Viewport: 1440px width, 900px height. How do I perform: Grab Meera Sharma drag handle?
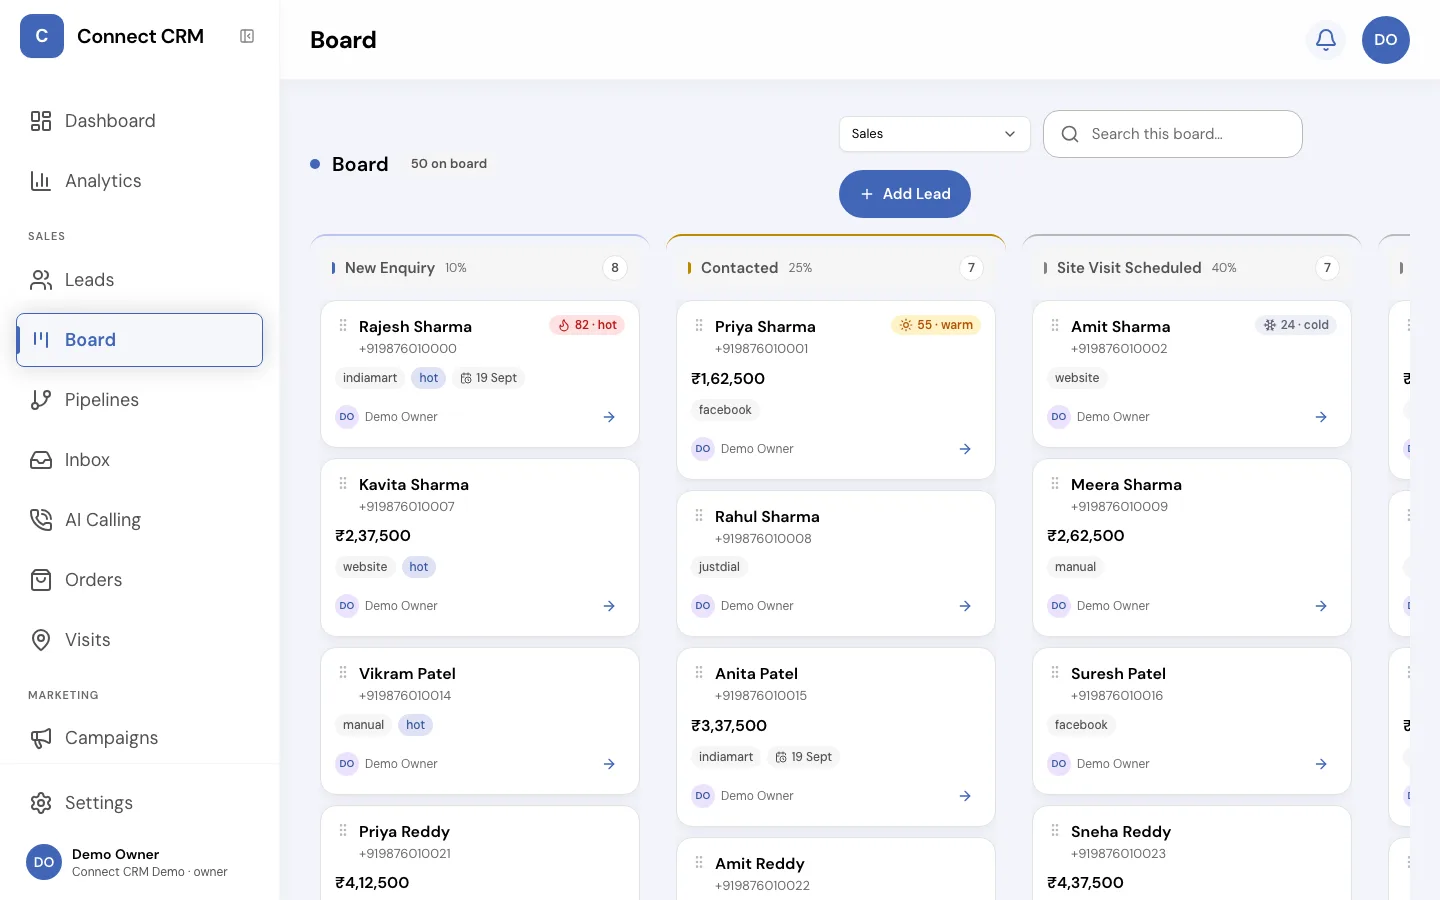click(1055, 483)
